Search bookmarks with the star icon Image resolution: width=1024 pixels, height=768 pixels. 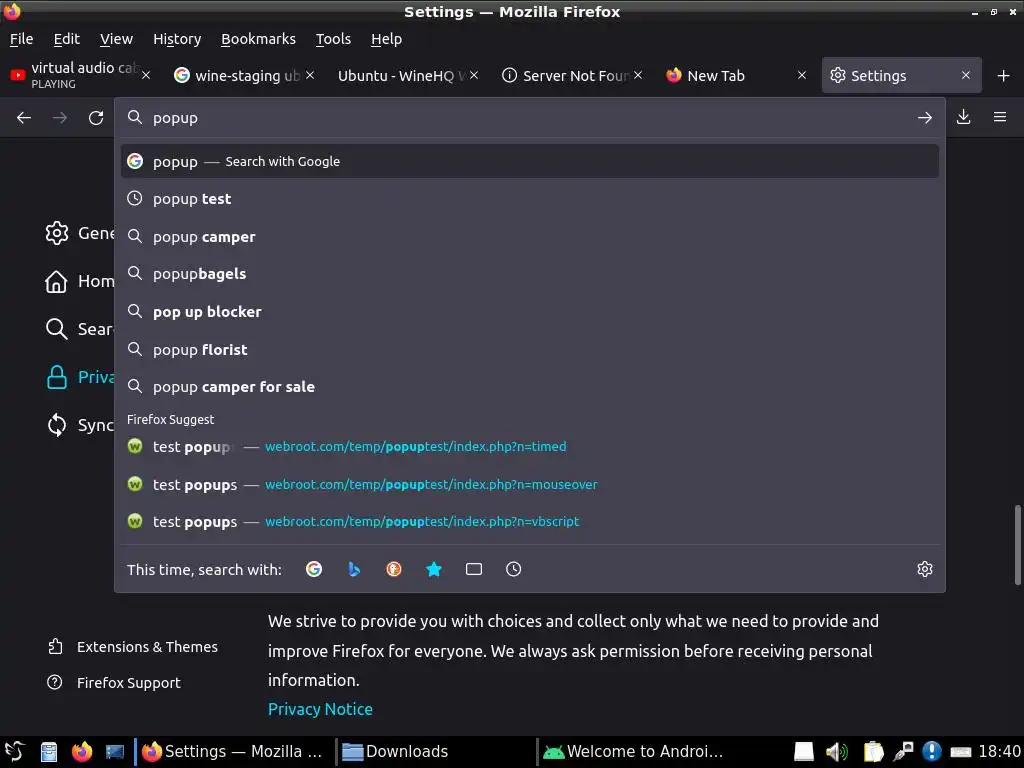pyautogui.click(x=434, y=569)
